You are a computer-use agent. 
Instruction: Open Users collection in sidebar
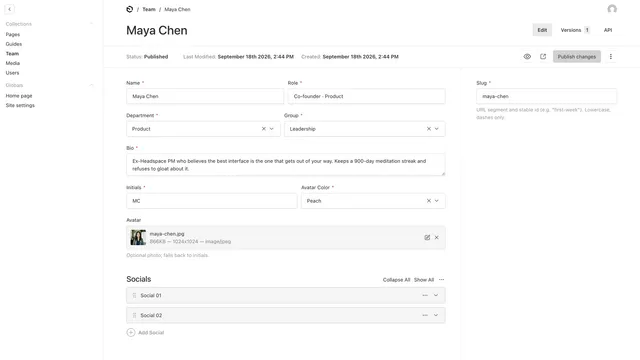pyautogui.click(x=12, y=73)
